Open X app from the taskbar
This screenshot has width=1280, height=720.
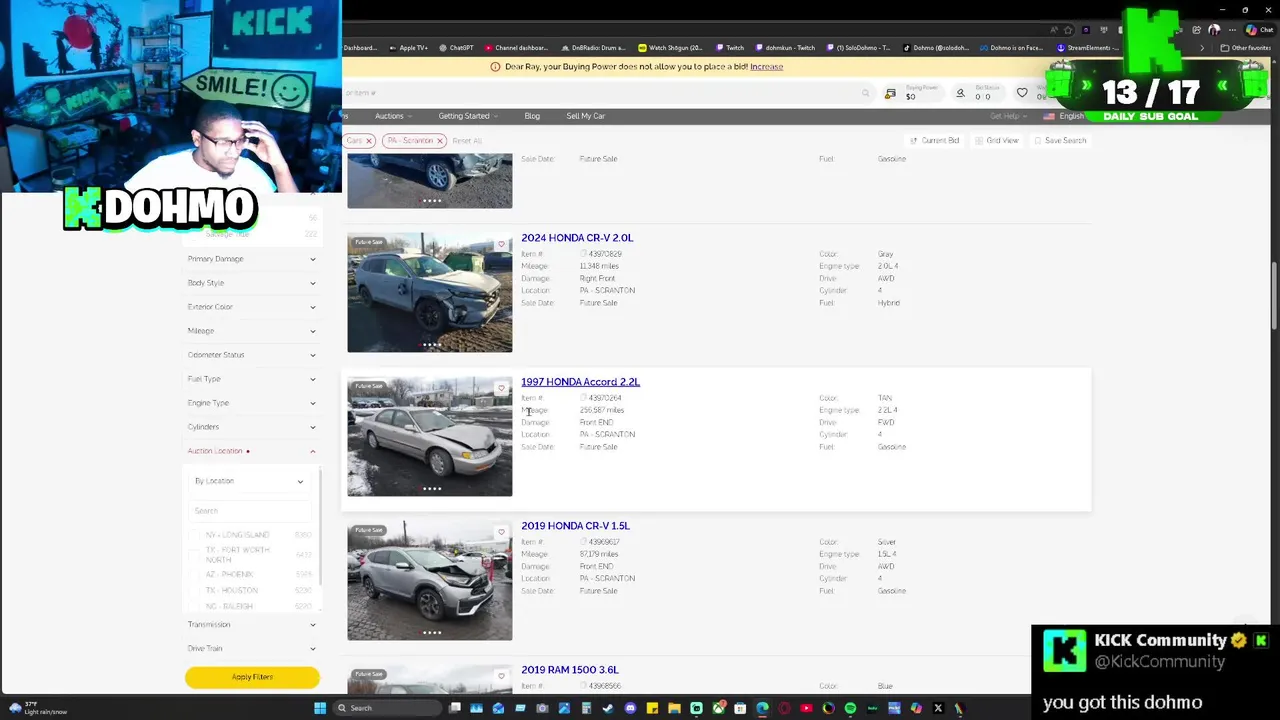point(937,708)
